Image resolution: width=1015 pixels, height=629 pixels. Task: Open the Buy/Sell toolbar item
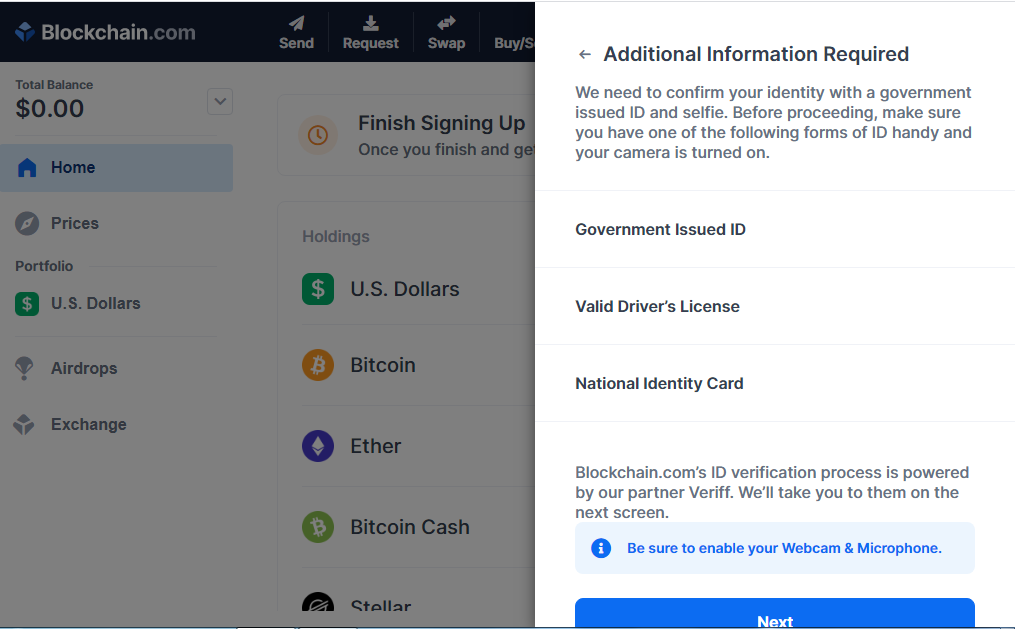[x=514, y=43]
